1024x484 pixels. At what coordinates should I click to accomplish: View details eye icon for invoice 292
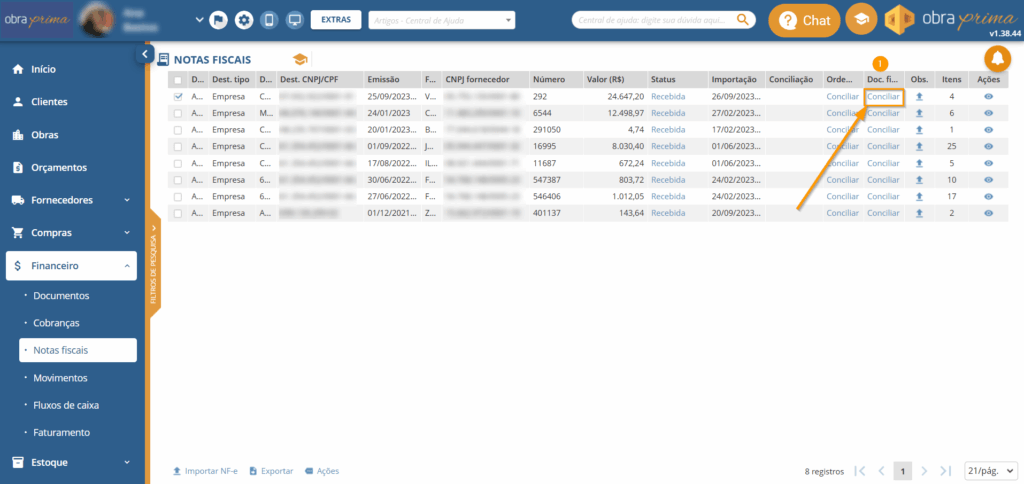click(x=988, y=97)
